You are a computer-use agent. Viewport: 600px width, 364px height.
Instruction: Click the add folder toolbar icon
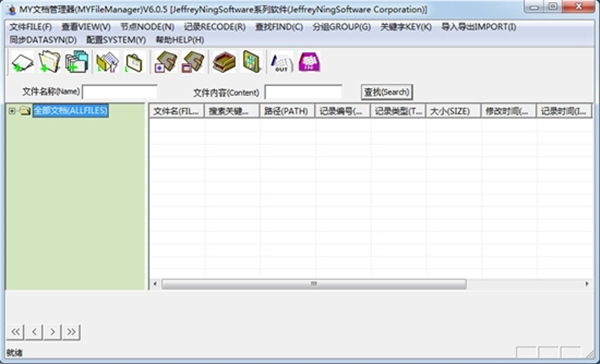[49, 62]
